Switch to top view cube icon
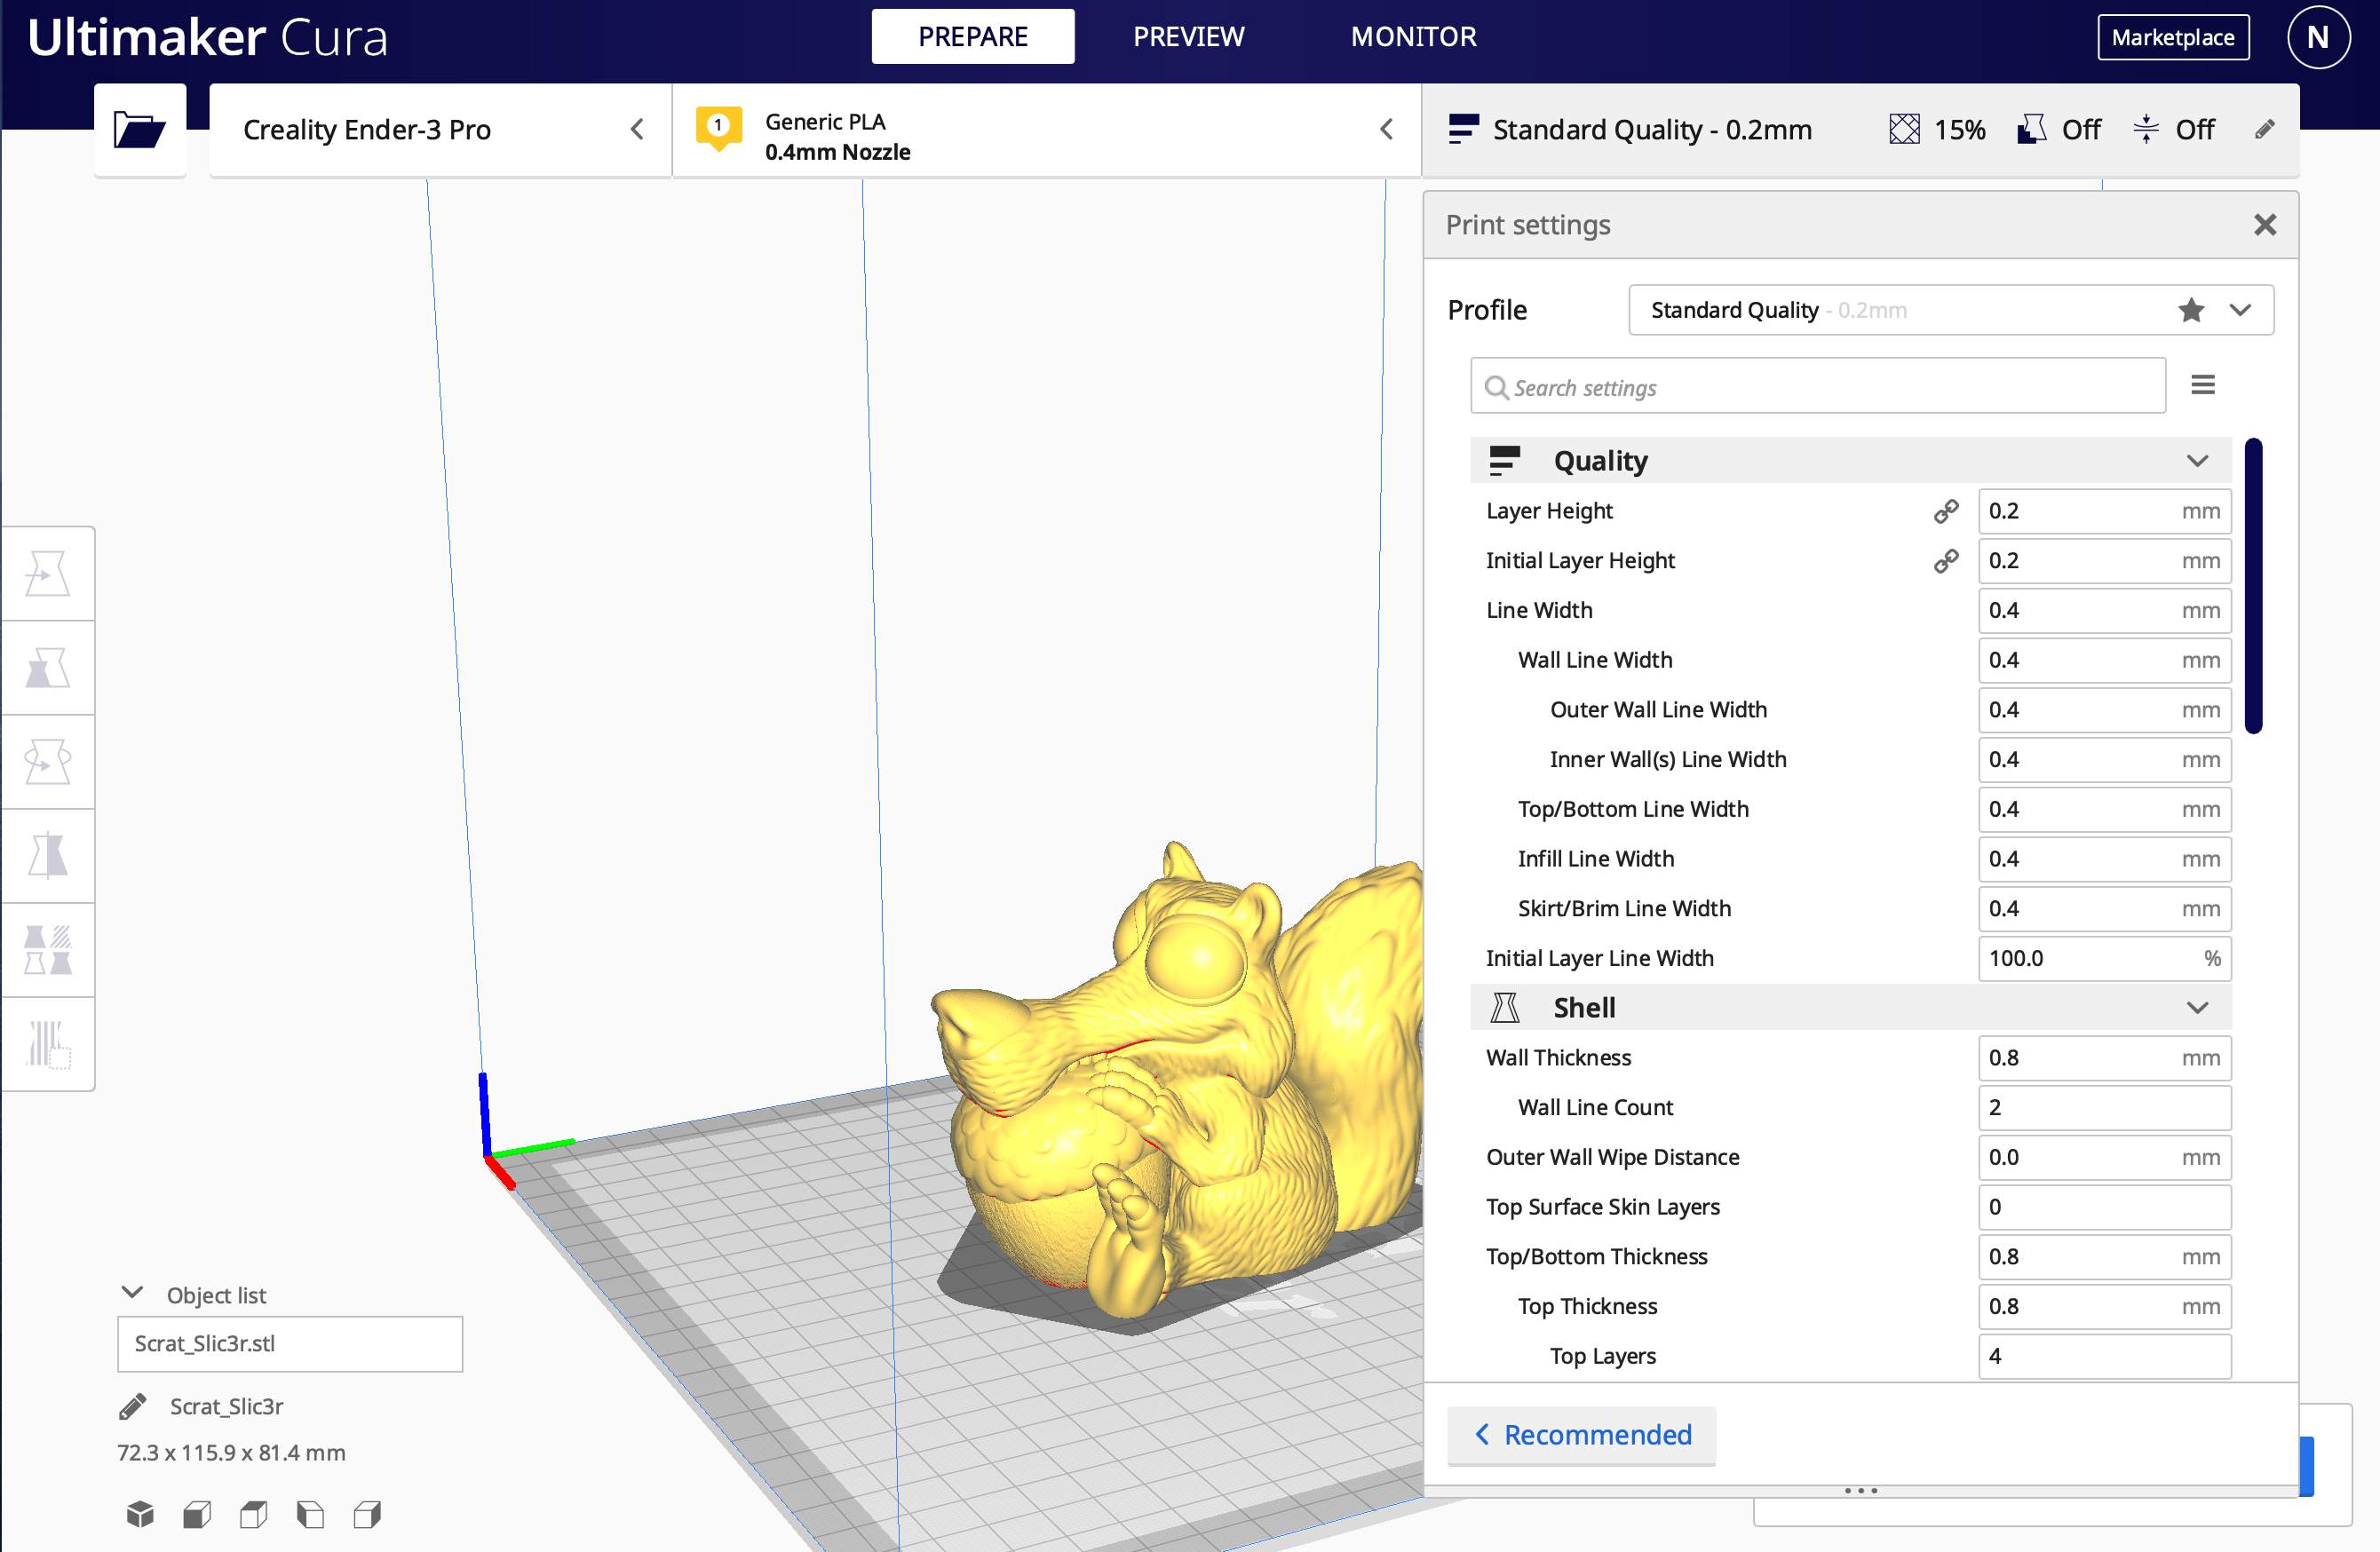The width and height of the screenshot is (2380, 1552). (254, 1515)
